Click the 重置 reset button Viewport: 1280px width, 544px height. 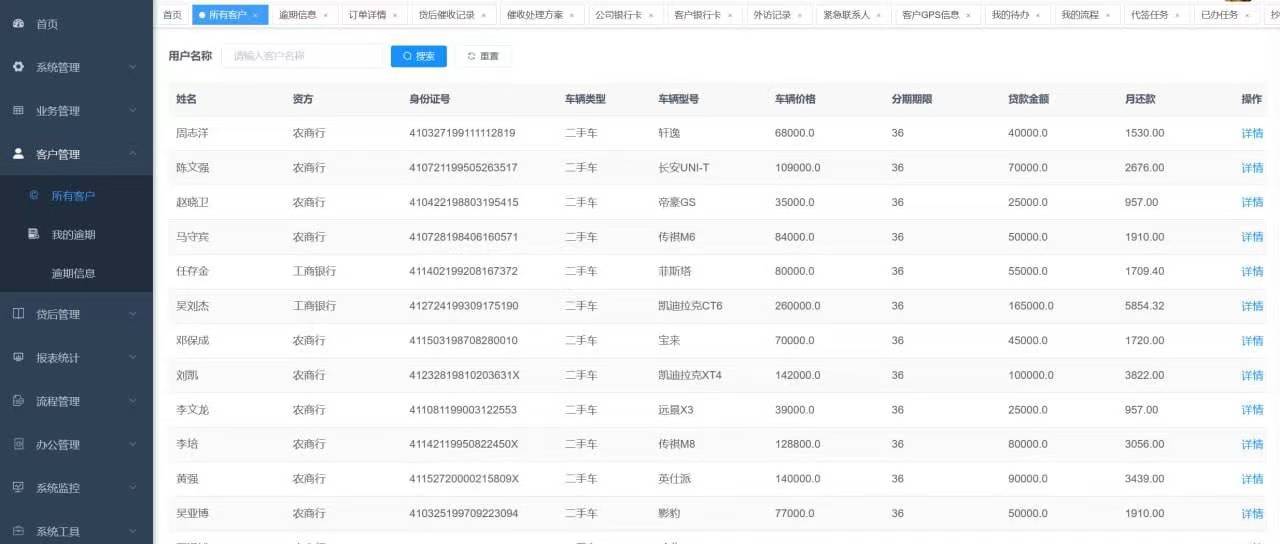coord(483,56)
